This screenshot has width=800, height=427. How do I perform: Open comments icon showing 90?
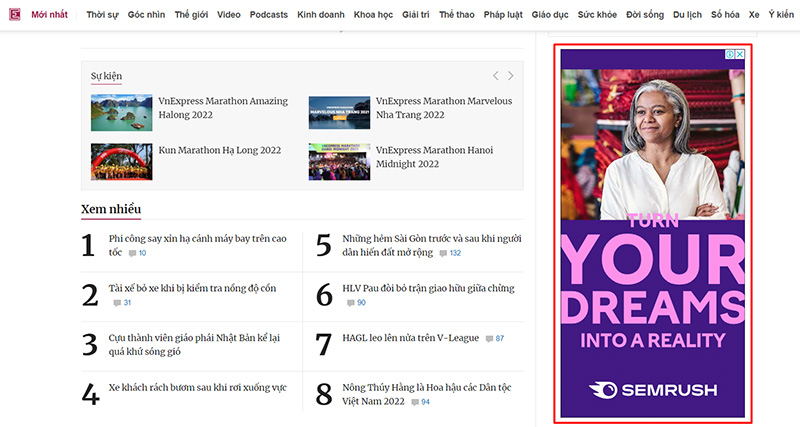coord(351,303)
